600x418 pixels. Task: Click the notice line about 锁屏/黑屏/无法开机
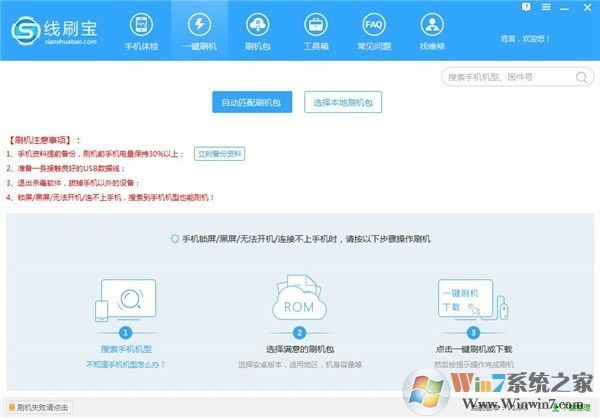[x=110, y=198]
